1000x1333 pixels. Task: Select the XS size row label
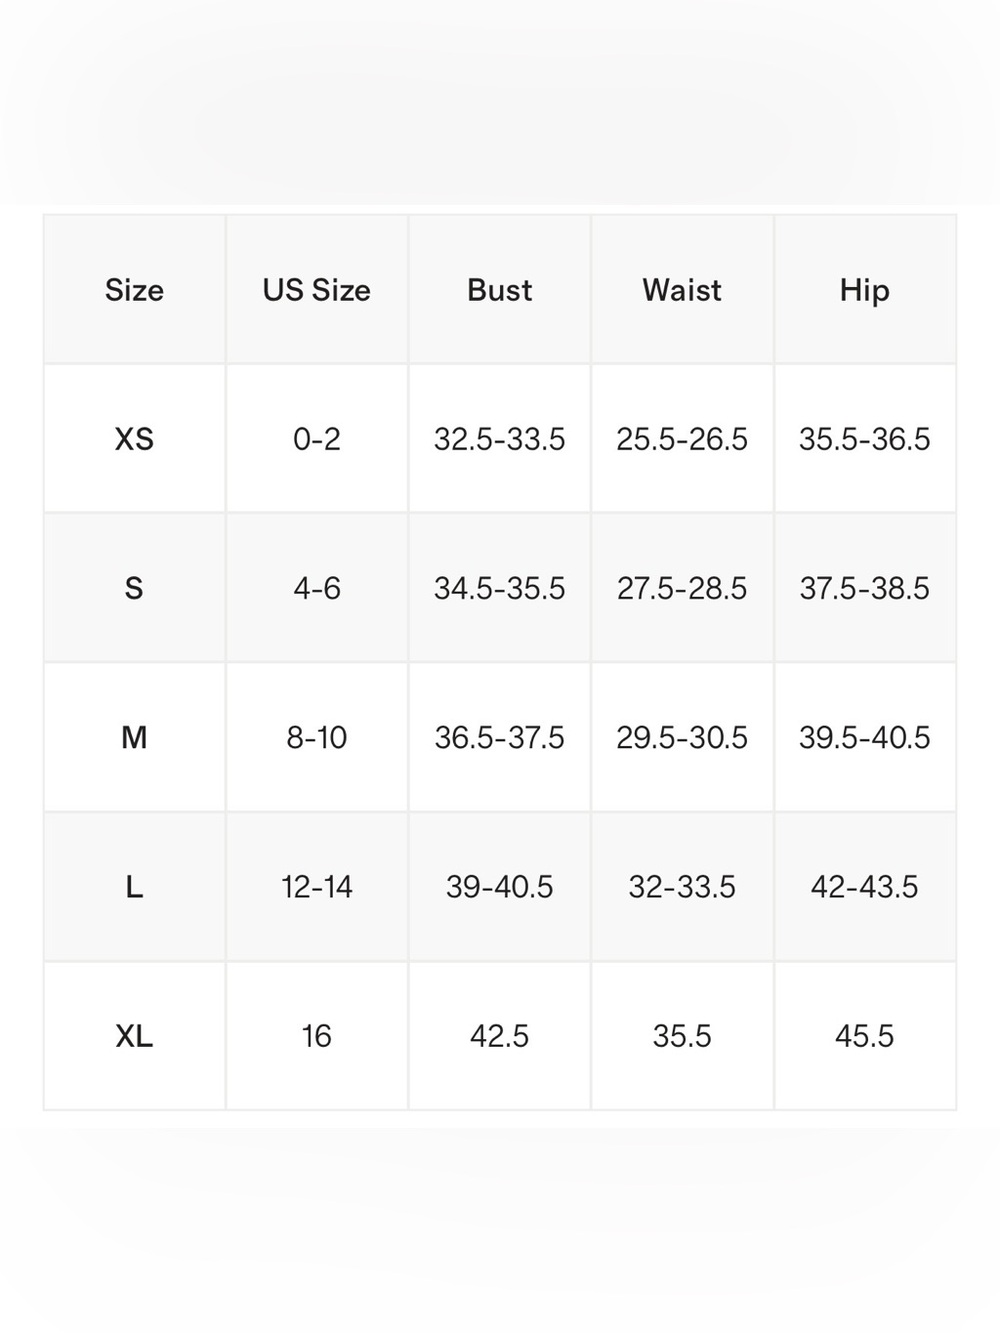tap(134, 439)
